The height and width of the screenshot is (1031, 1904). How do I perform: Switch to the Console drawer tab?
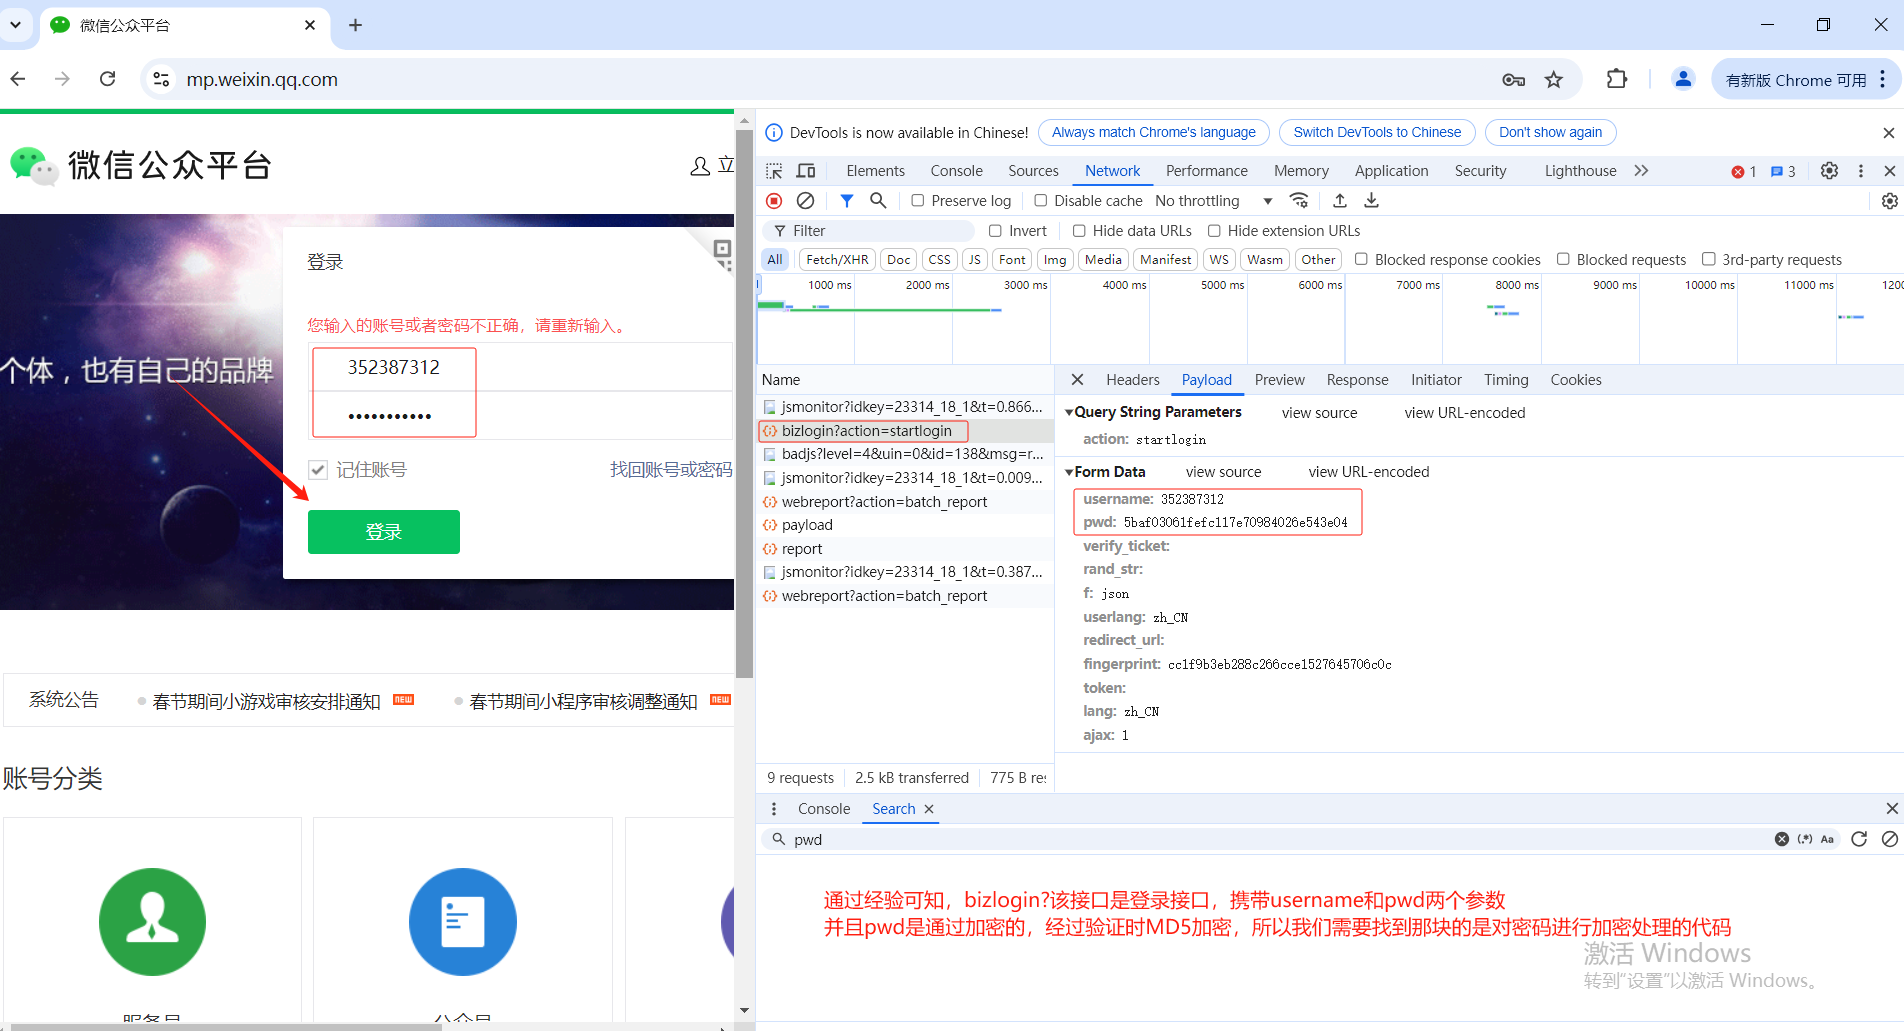824,809
